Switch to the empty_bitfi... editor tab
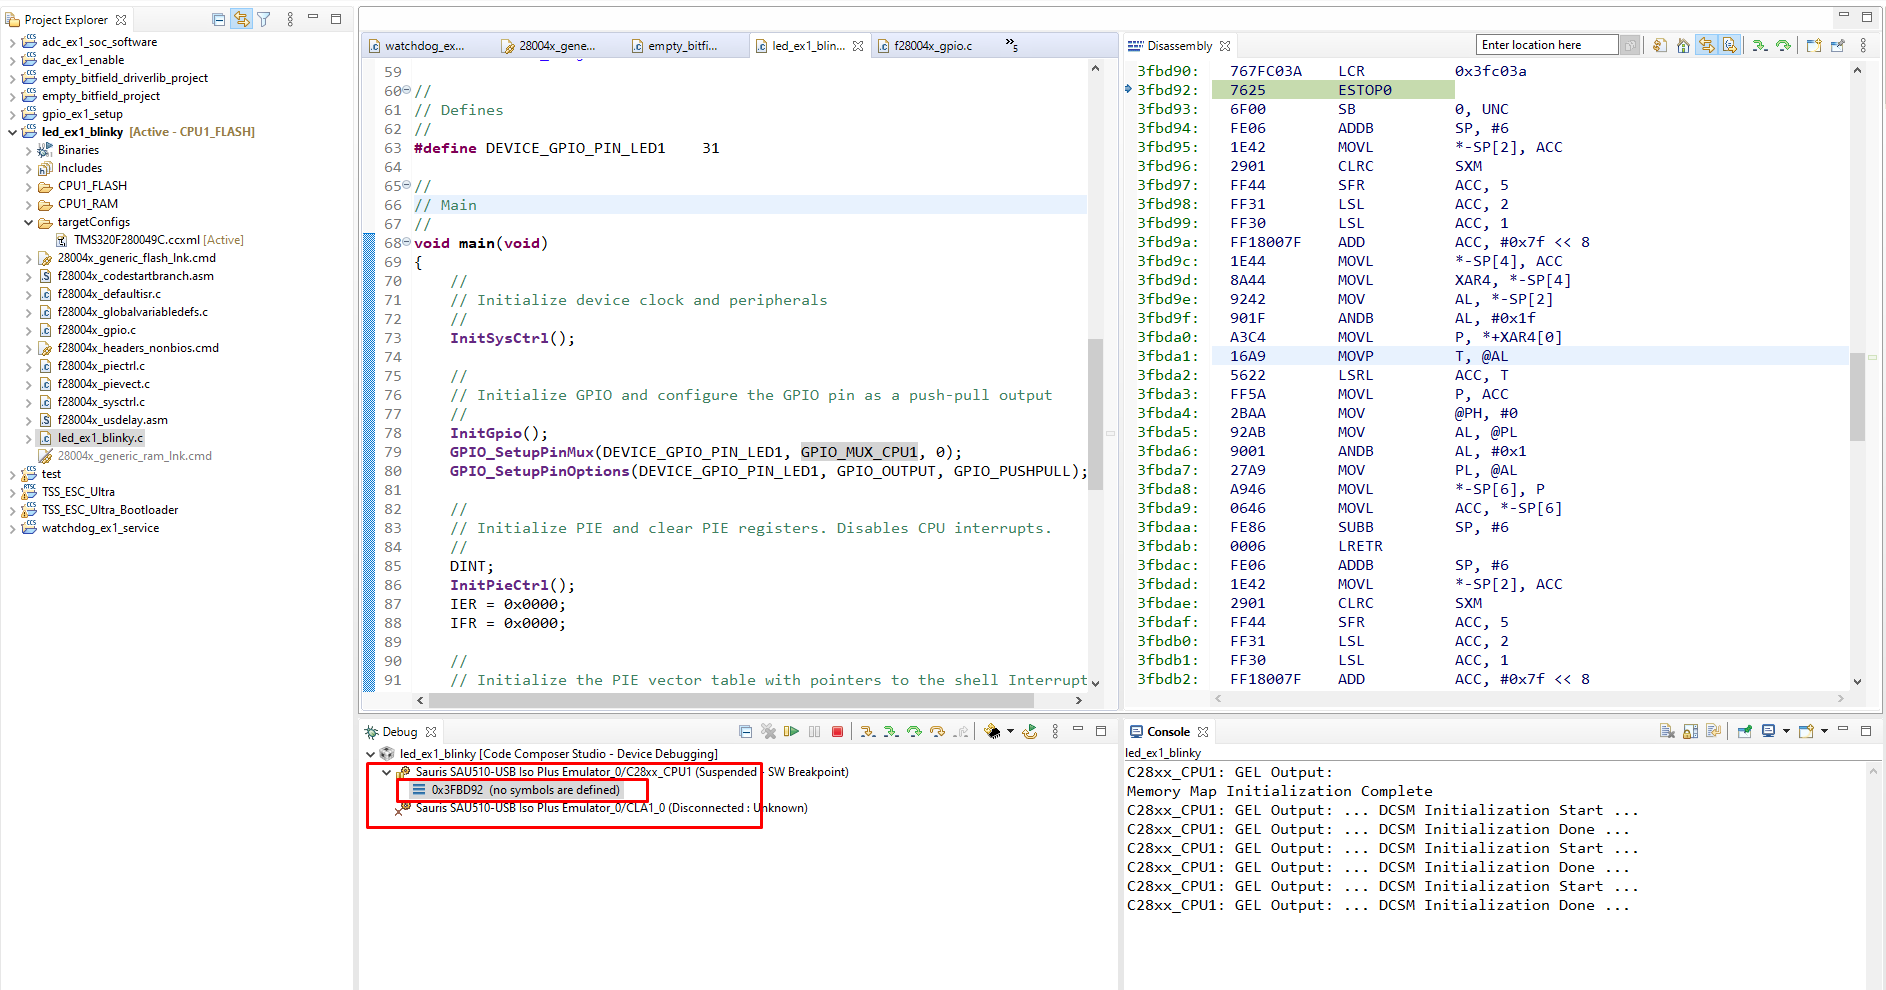The width and height of the screenshot is (1886, 990). 682,46
